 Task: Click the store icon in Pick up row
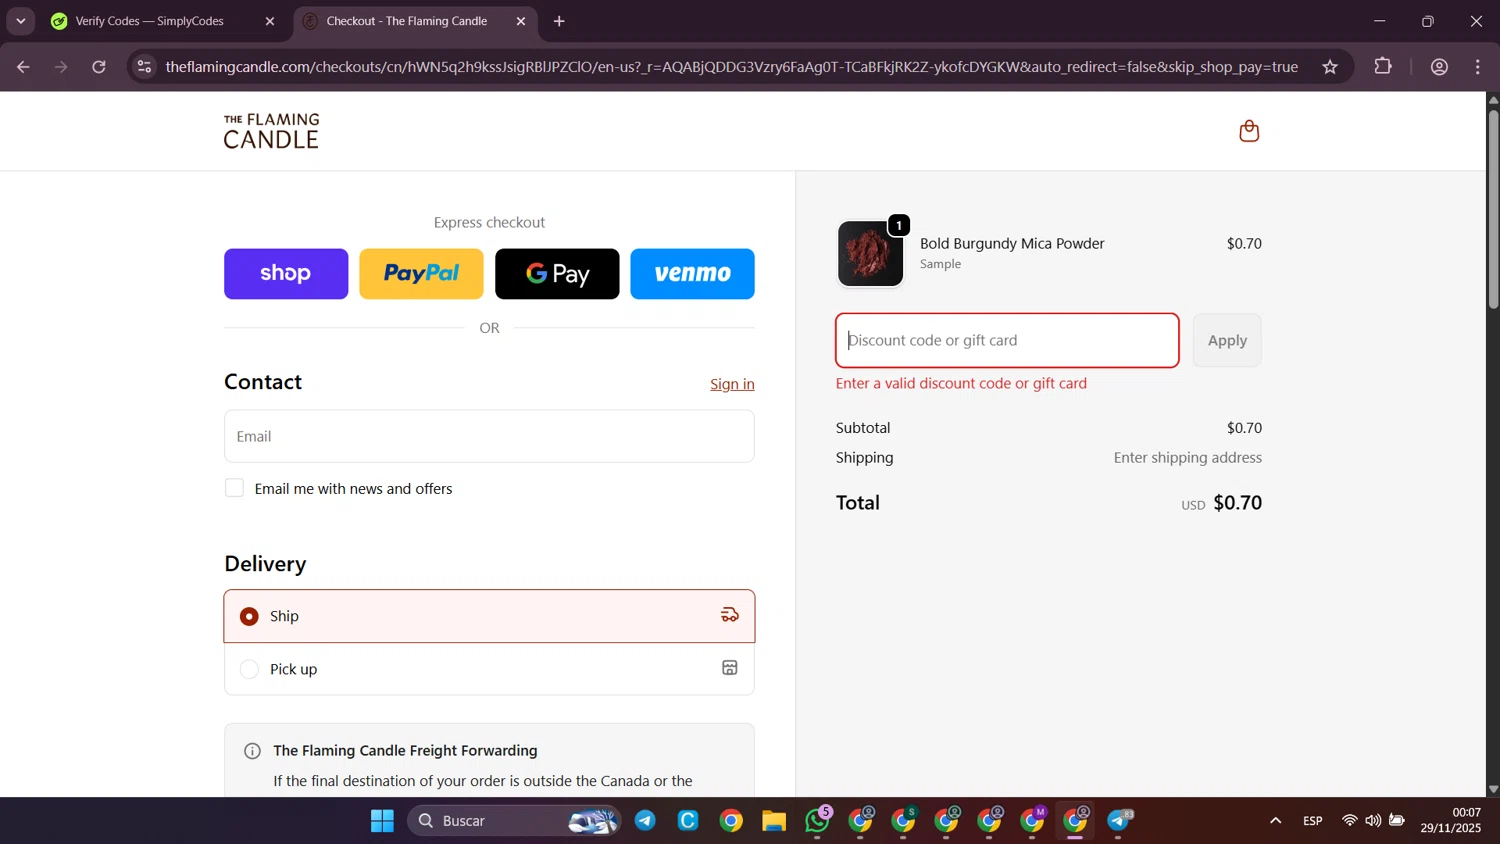point(730,668)
